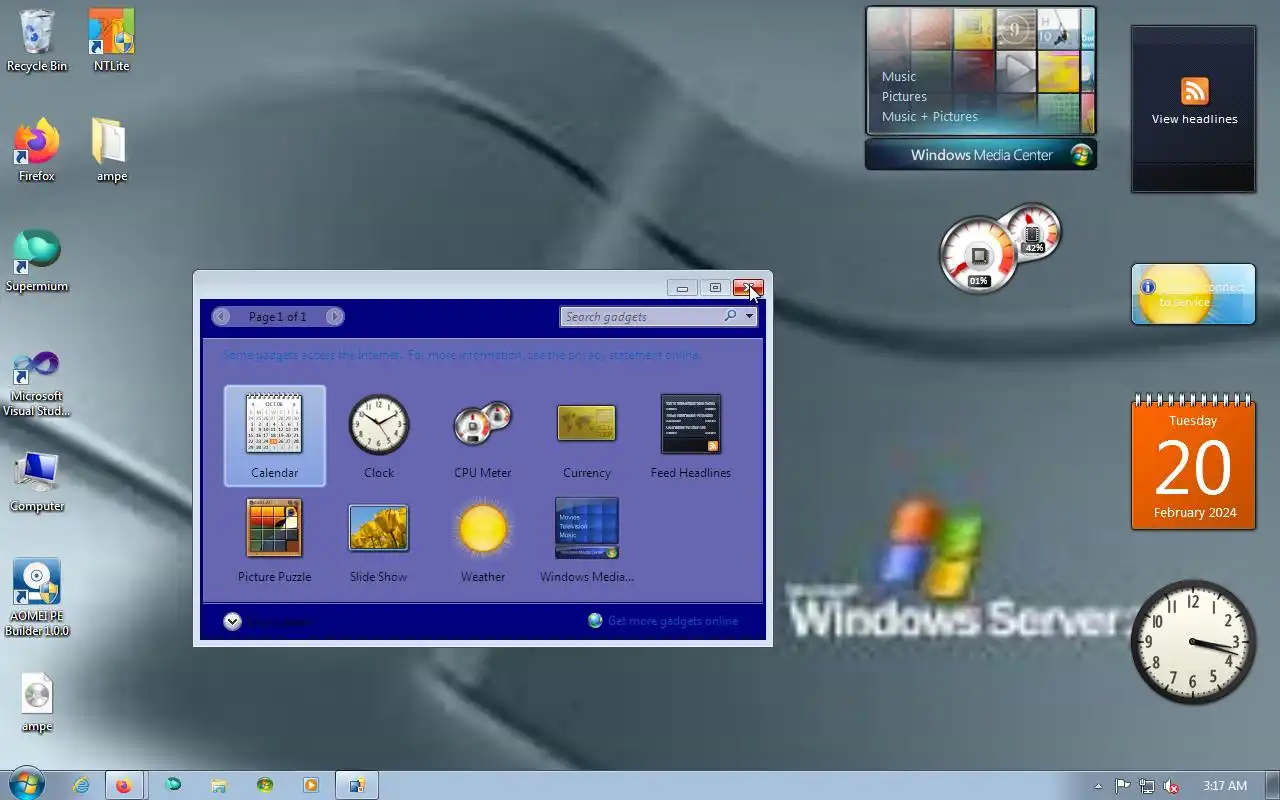Choose Music + Pictures in Media Center gadget
The image size is (1280, 800).
tap(930, 116)
